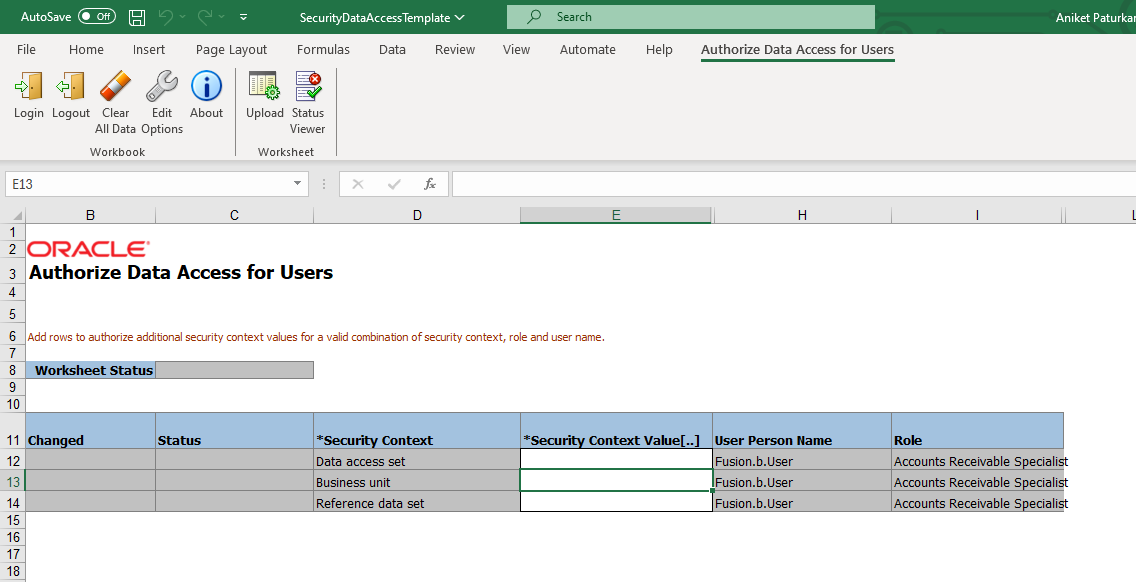The image size is (1136, 582).
Task: Click into the Search box
Action: coord(690,17)
